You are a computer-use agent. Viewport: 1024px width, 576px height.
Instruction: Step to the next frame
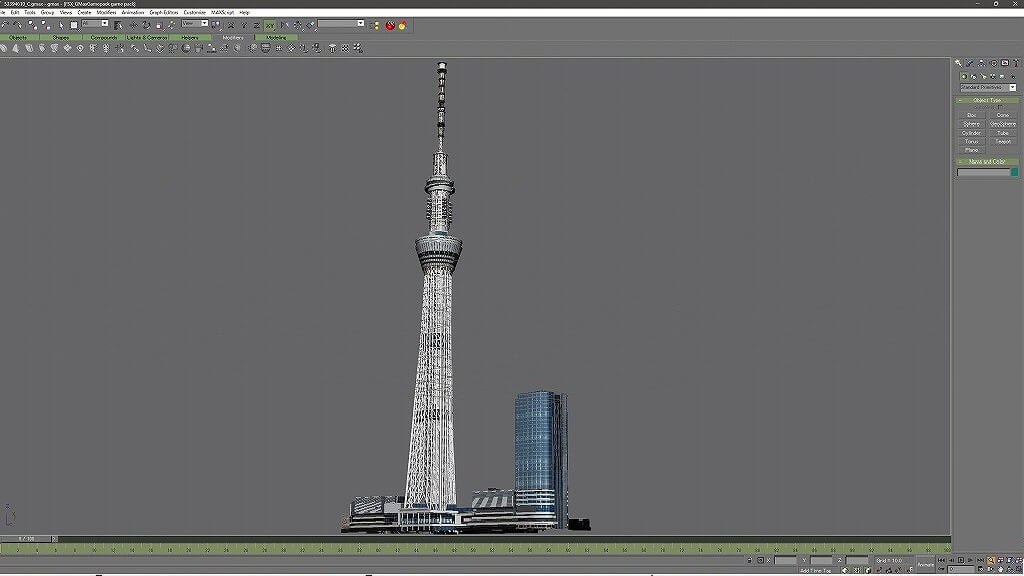970,560
